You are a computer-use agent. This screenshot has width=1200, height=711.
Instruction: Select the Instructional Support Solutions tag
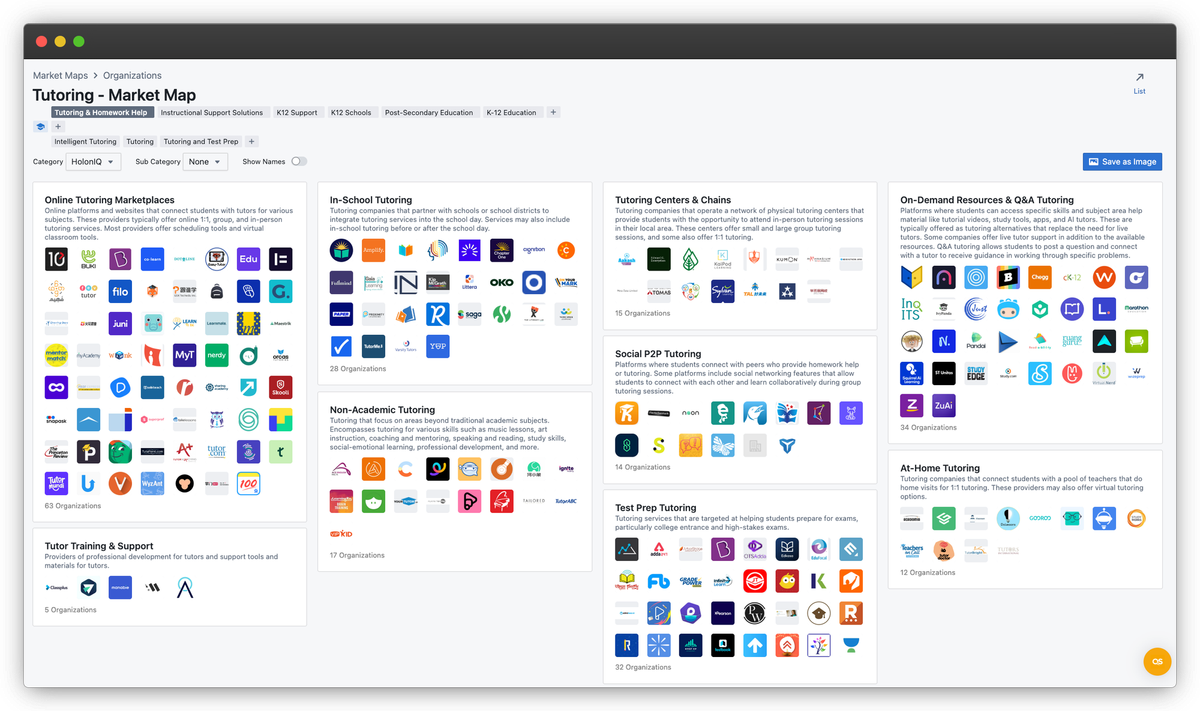click(x=212, y=112)
